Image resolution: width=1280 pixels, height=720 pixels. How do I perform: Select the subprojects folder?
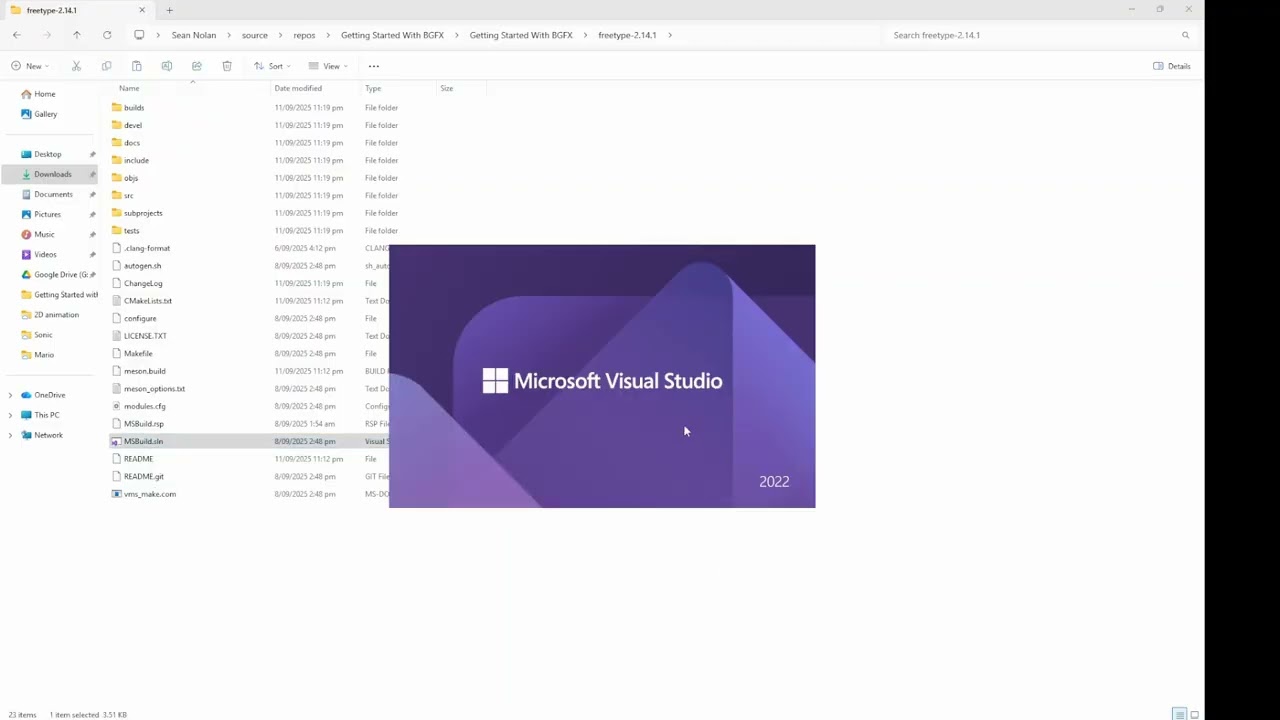pos(143,213)
